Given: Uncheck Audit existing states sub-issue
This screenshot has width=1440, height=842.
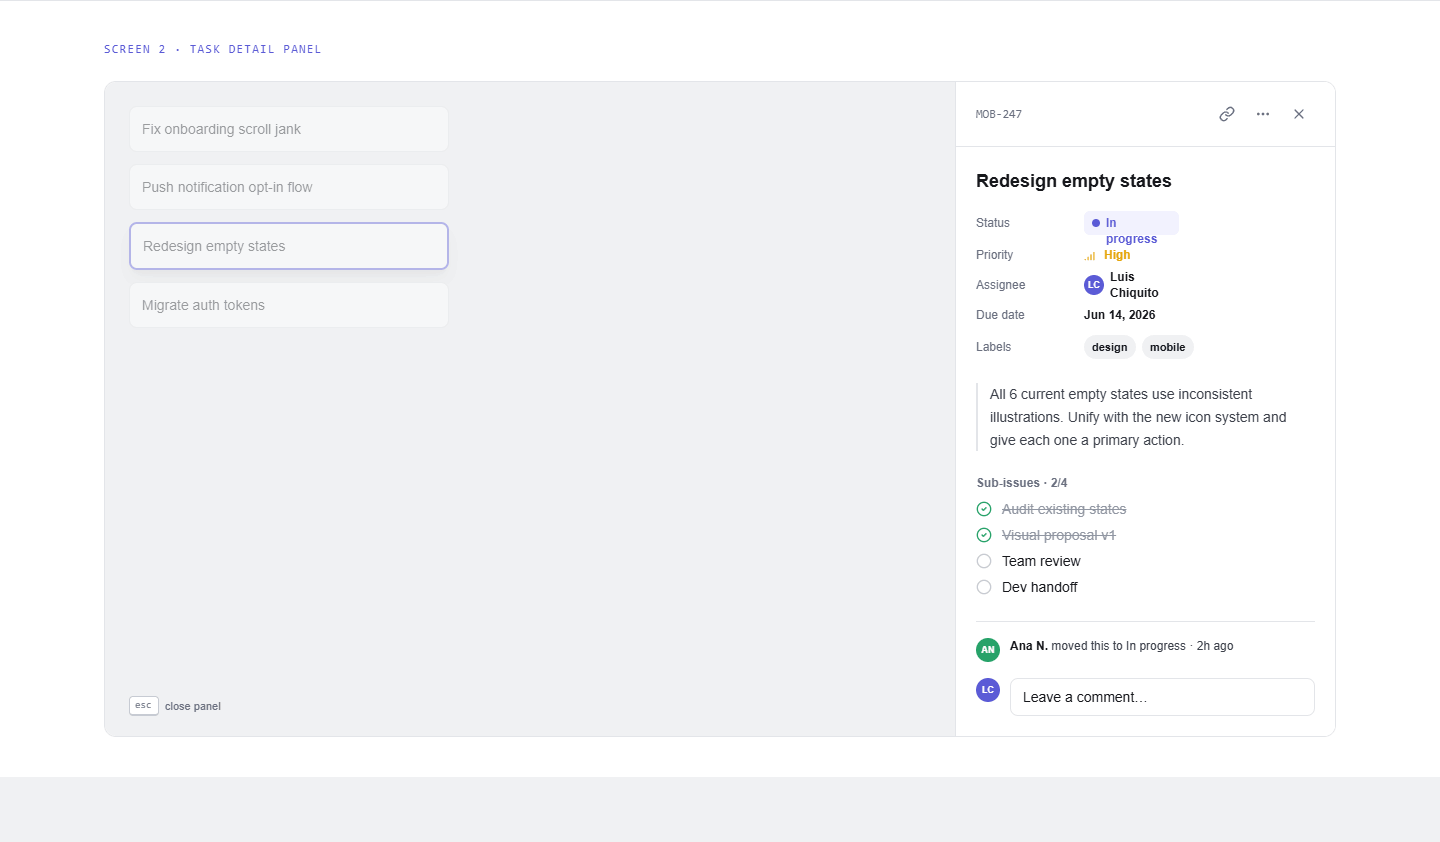Looking at the screenshot, I should [x=984, y=509].
